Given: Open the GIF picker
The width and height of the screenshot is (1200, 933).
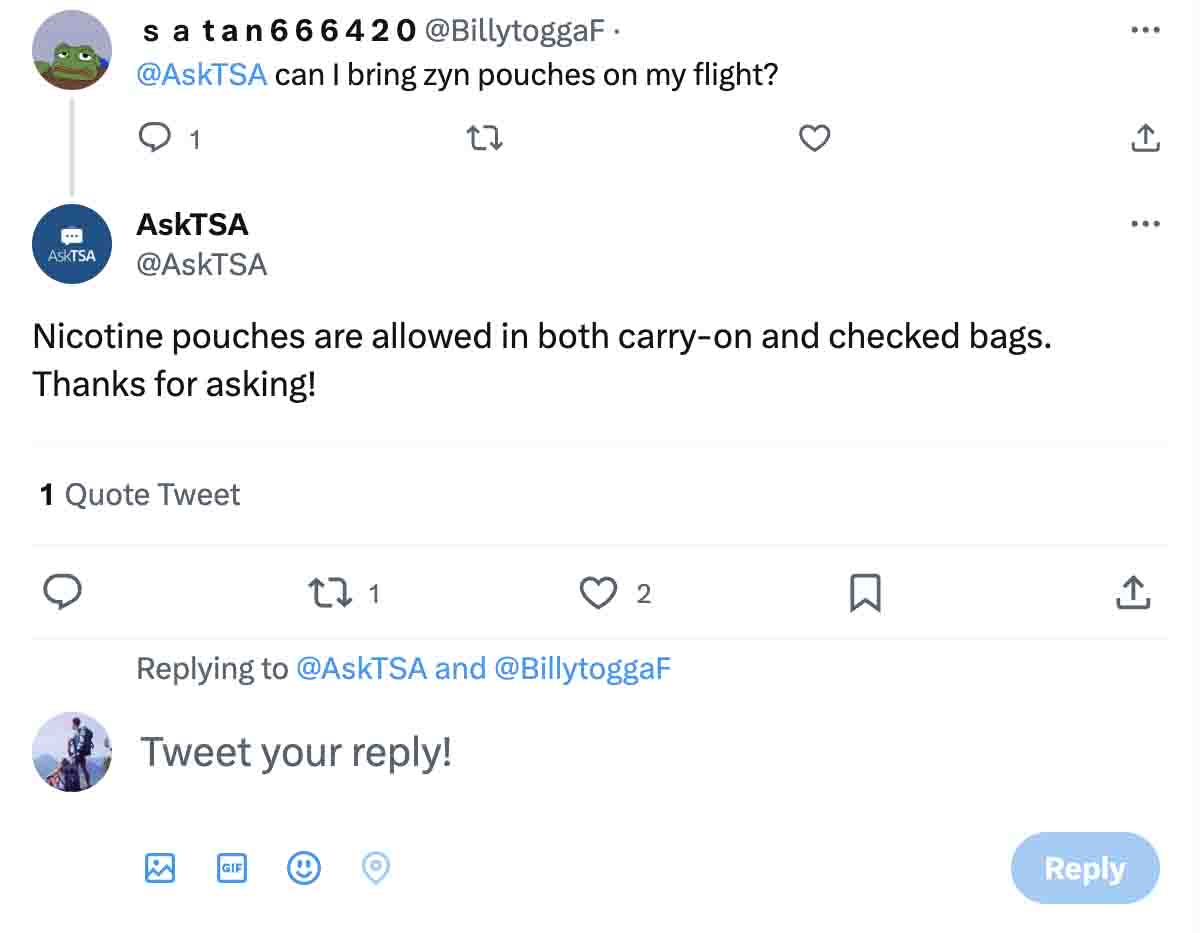Looking at the screenshot, I should [232, 868].
